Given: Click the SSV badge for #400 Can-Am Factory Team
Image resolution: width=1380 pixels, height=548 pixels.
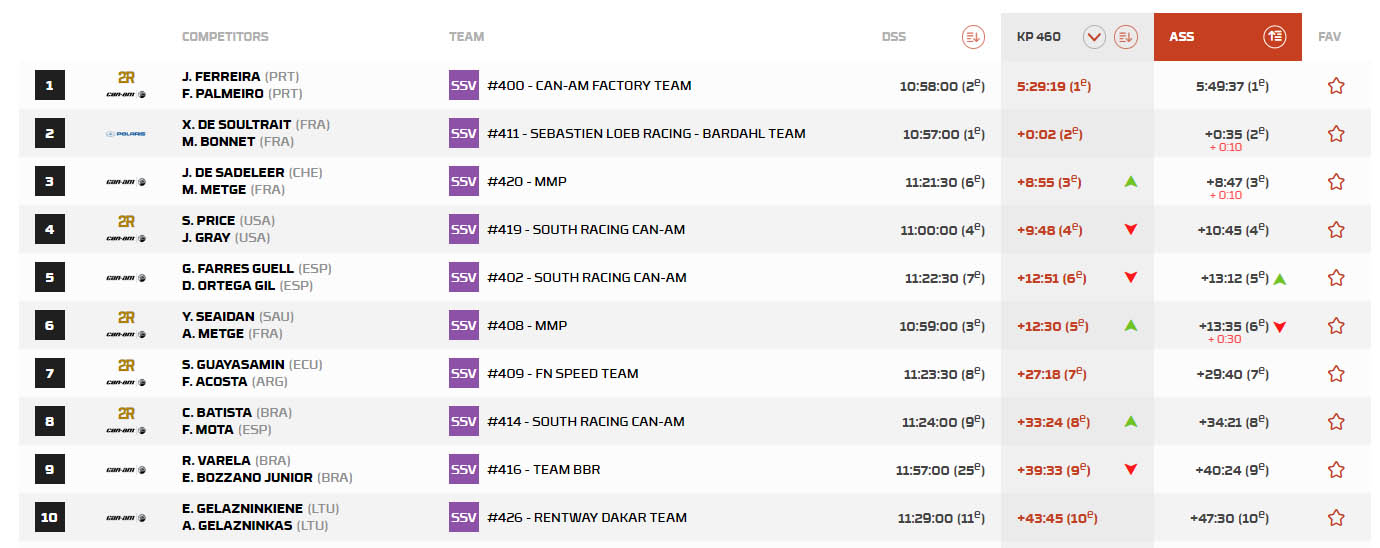Looking at the screenshot, I should click(464, 86).
